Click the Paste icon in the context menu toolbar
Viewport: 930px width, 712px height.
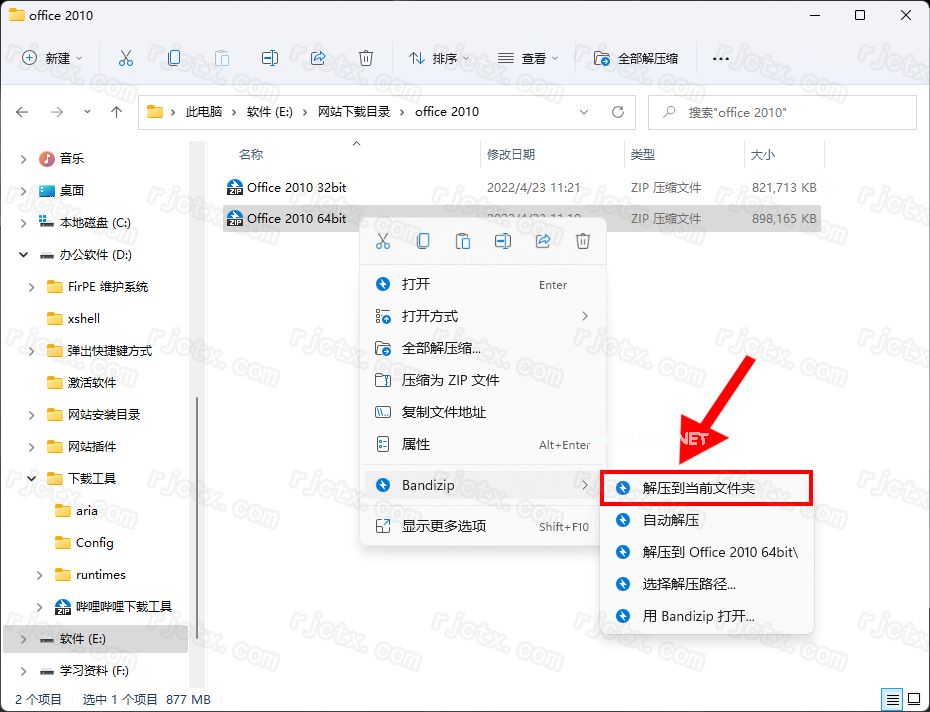point(463,240)
